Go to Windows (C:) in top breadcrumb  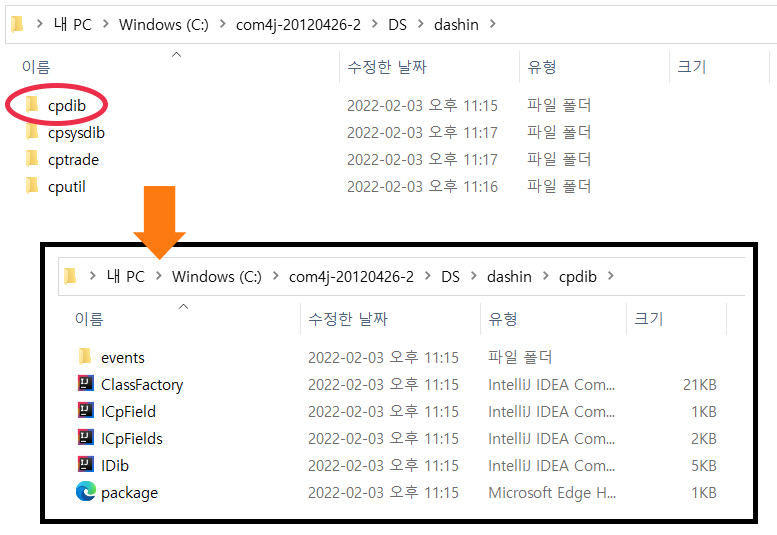[x=164, y=24]
